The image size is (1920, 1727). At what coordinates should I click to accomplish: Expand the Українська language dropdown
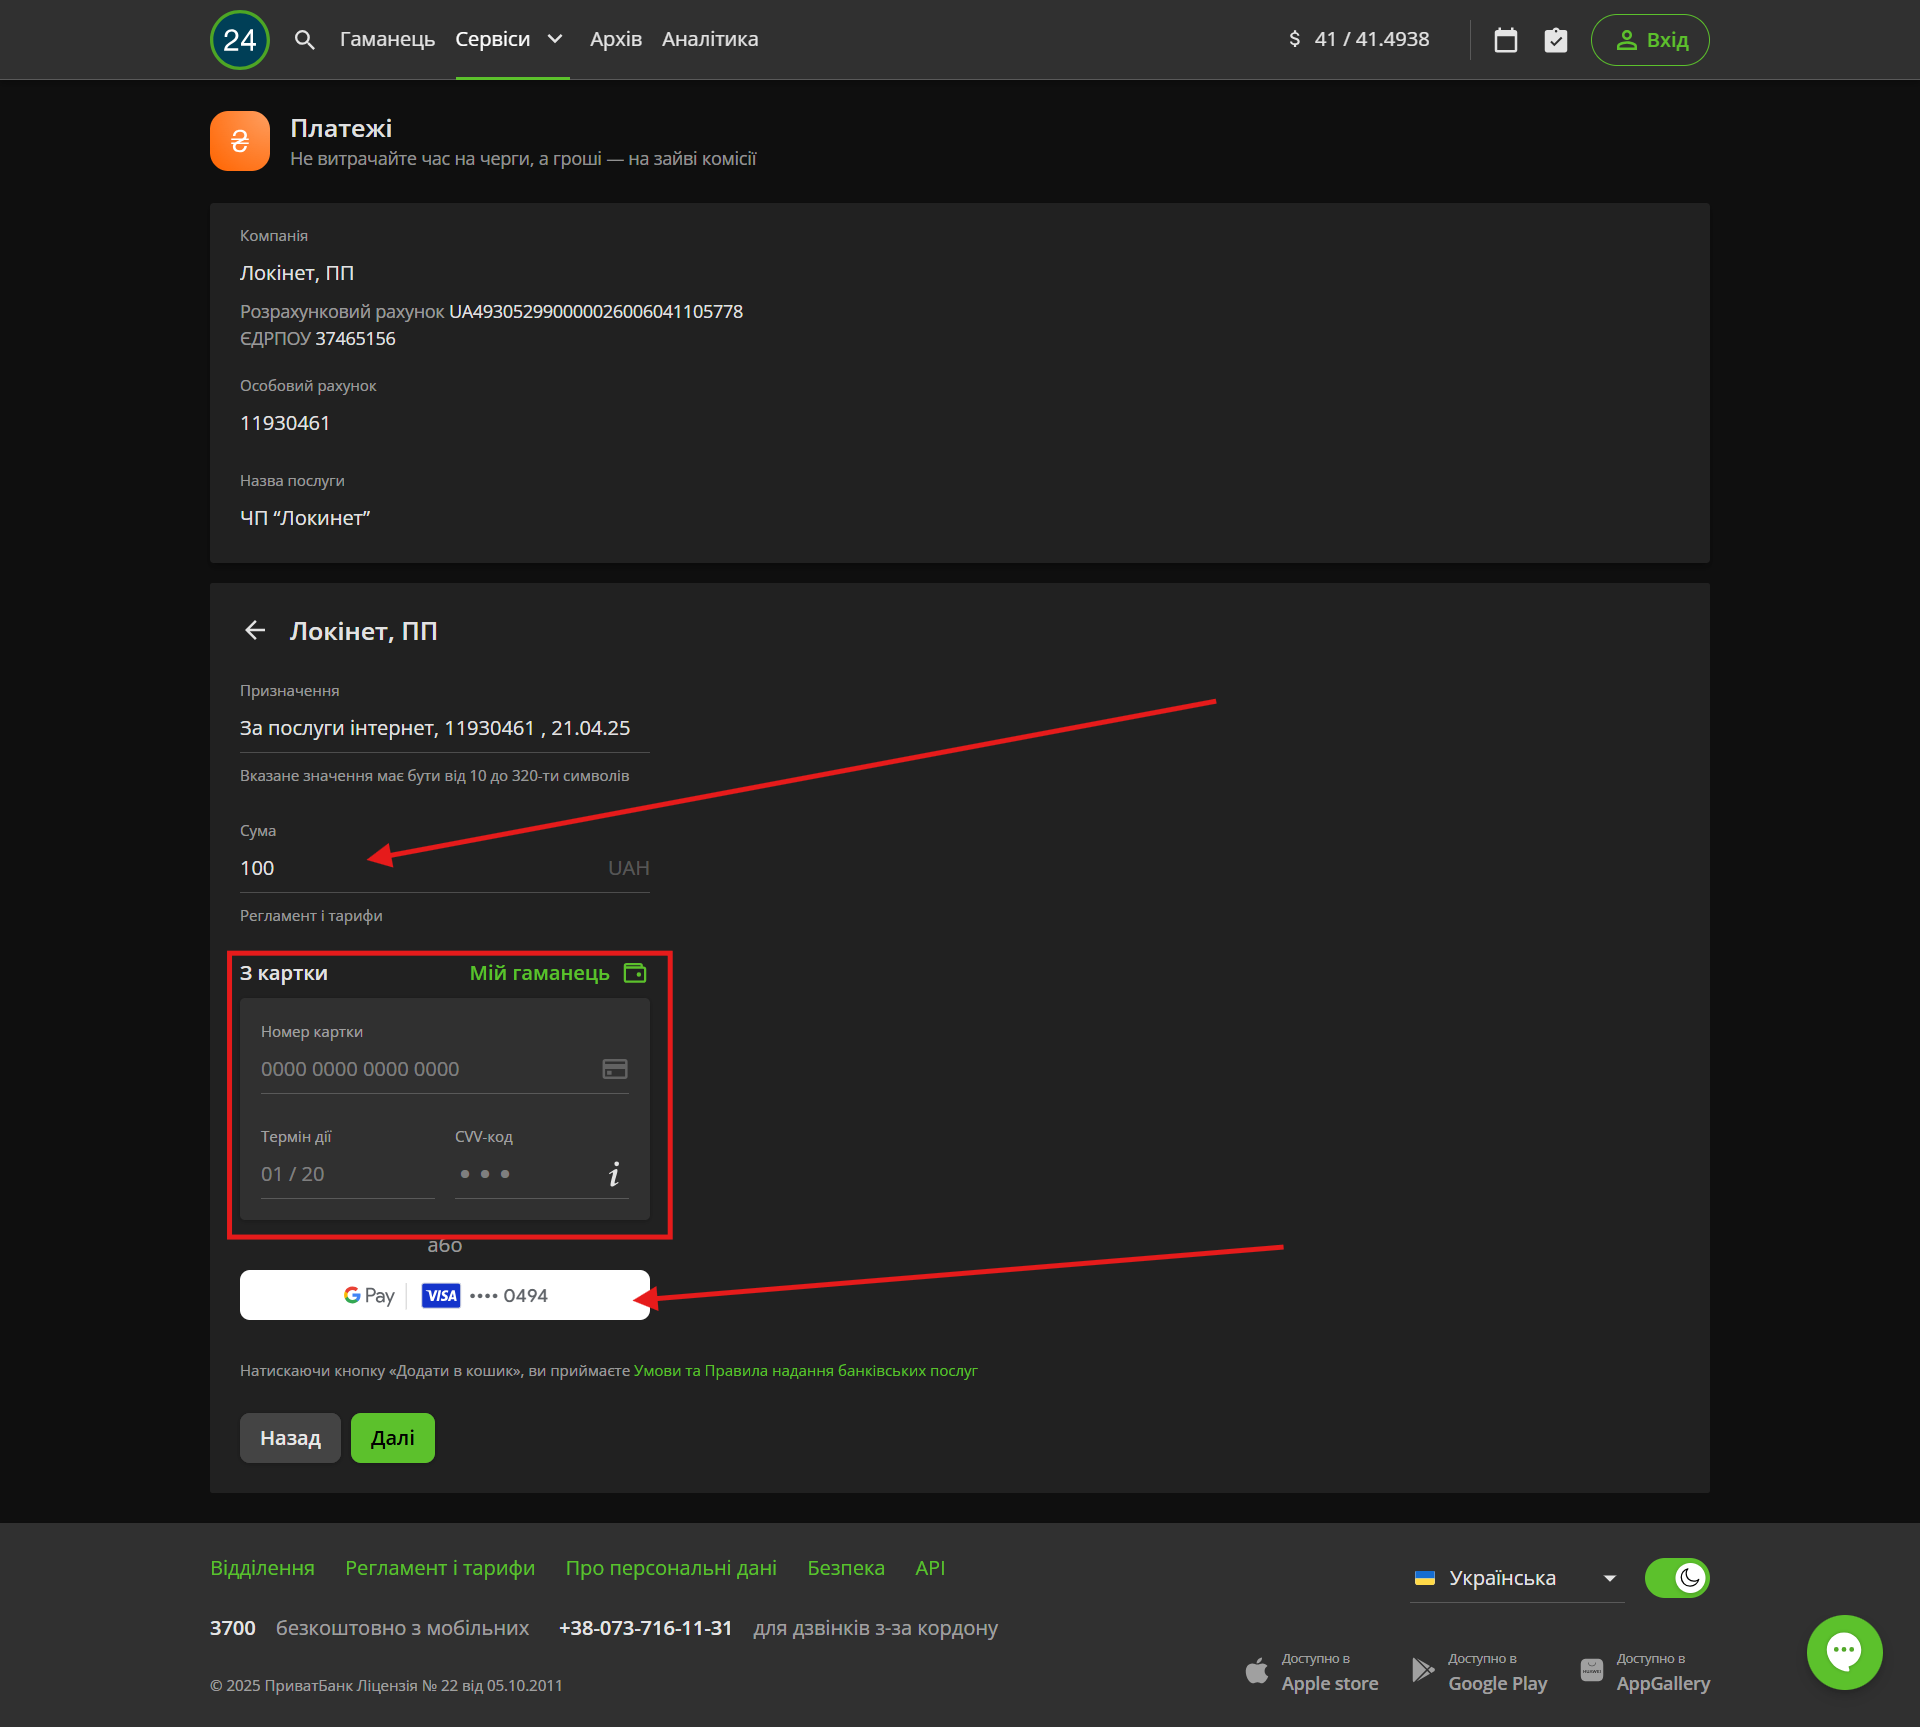[1517, 1578]
